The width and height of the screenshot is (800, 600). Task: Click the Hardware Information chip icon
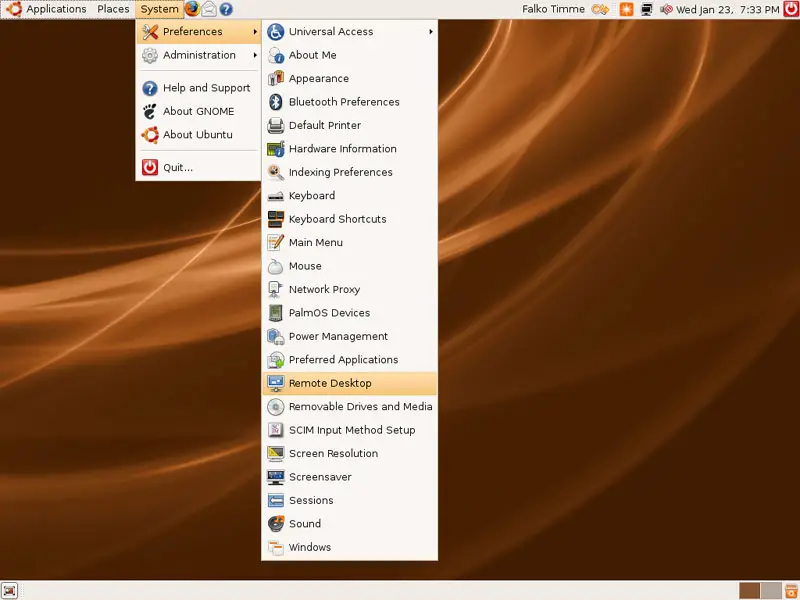[x=276, y=149]
